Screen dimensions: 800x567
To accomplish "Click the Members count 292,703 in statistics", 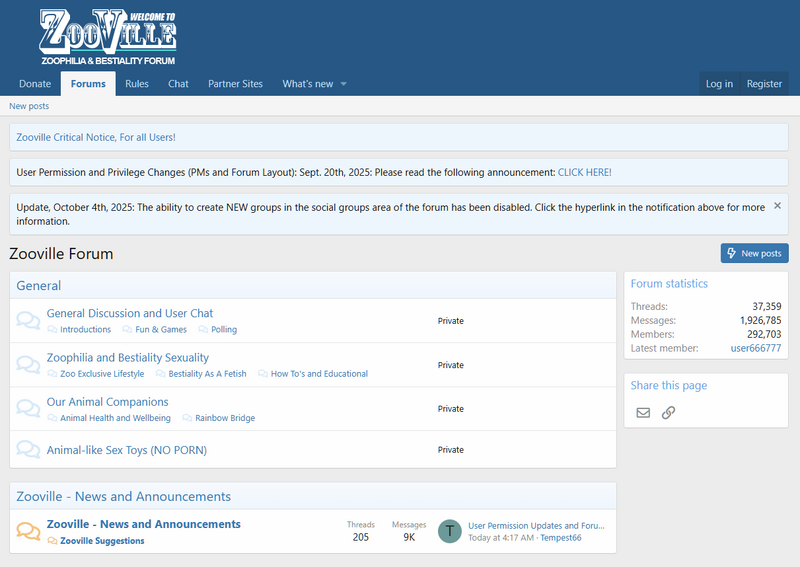I will click(x=764, y=334).
